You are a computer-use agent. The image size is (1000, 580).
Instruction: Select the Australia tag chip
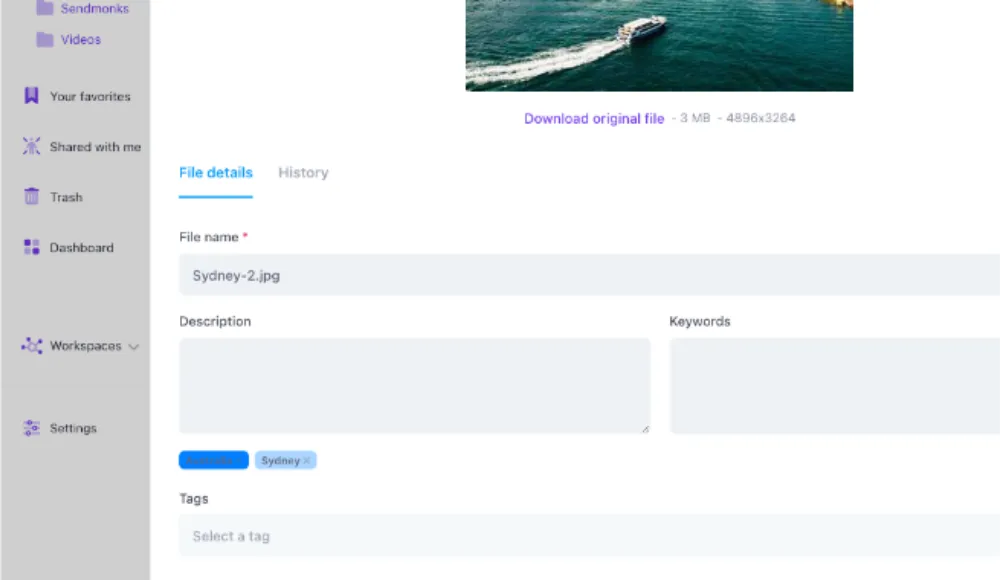pos(214,460)
